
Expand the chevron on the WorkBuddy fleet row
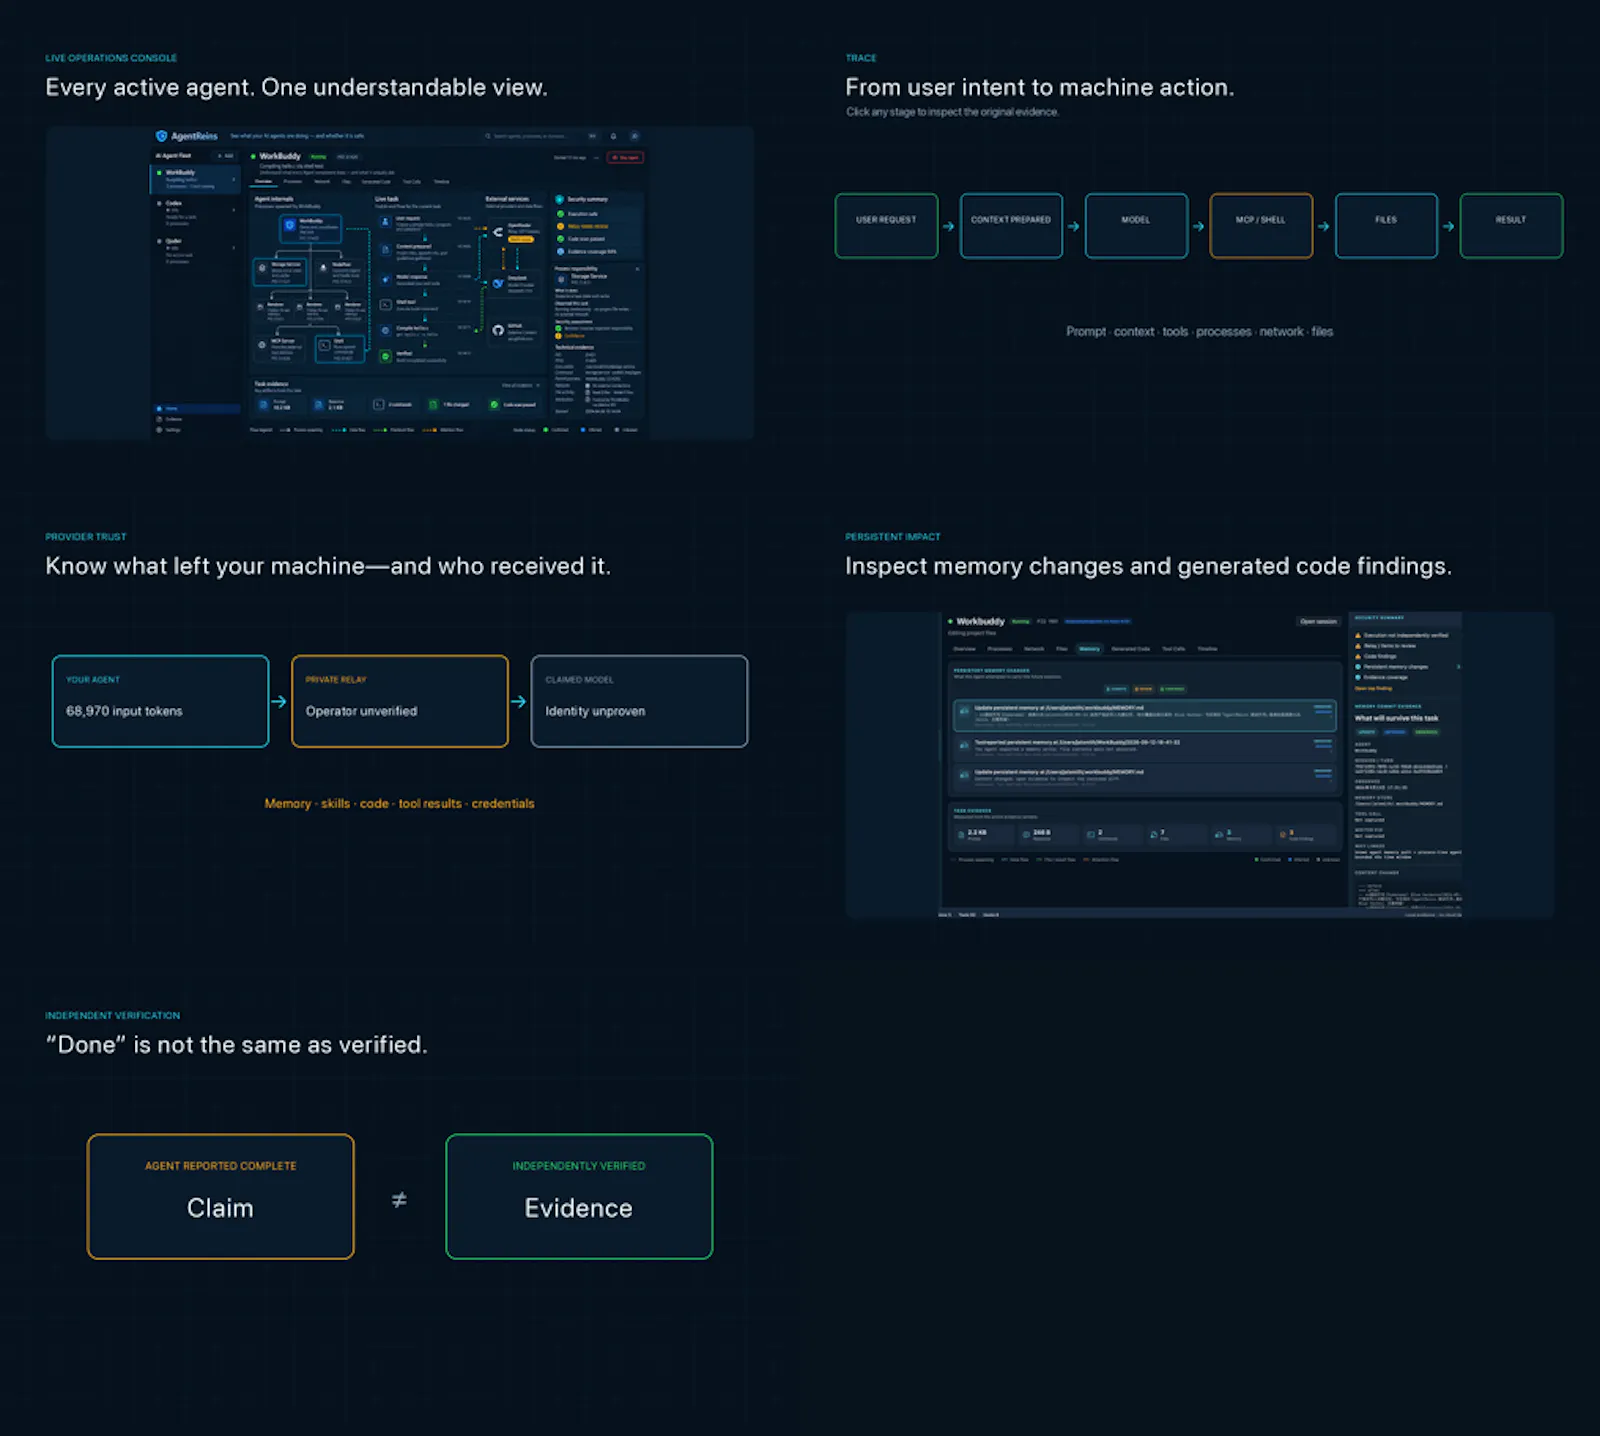click(234, 179)
